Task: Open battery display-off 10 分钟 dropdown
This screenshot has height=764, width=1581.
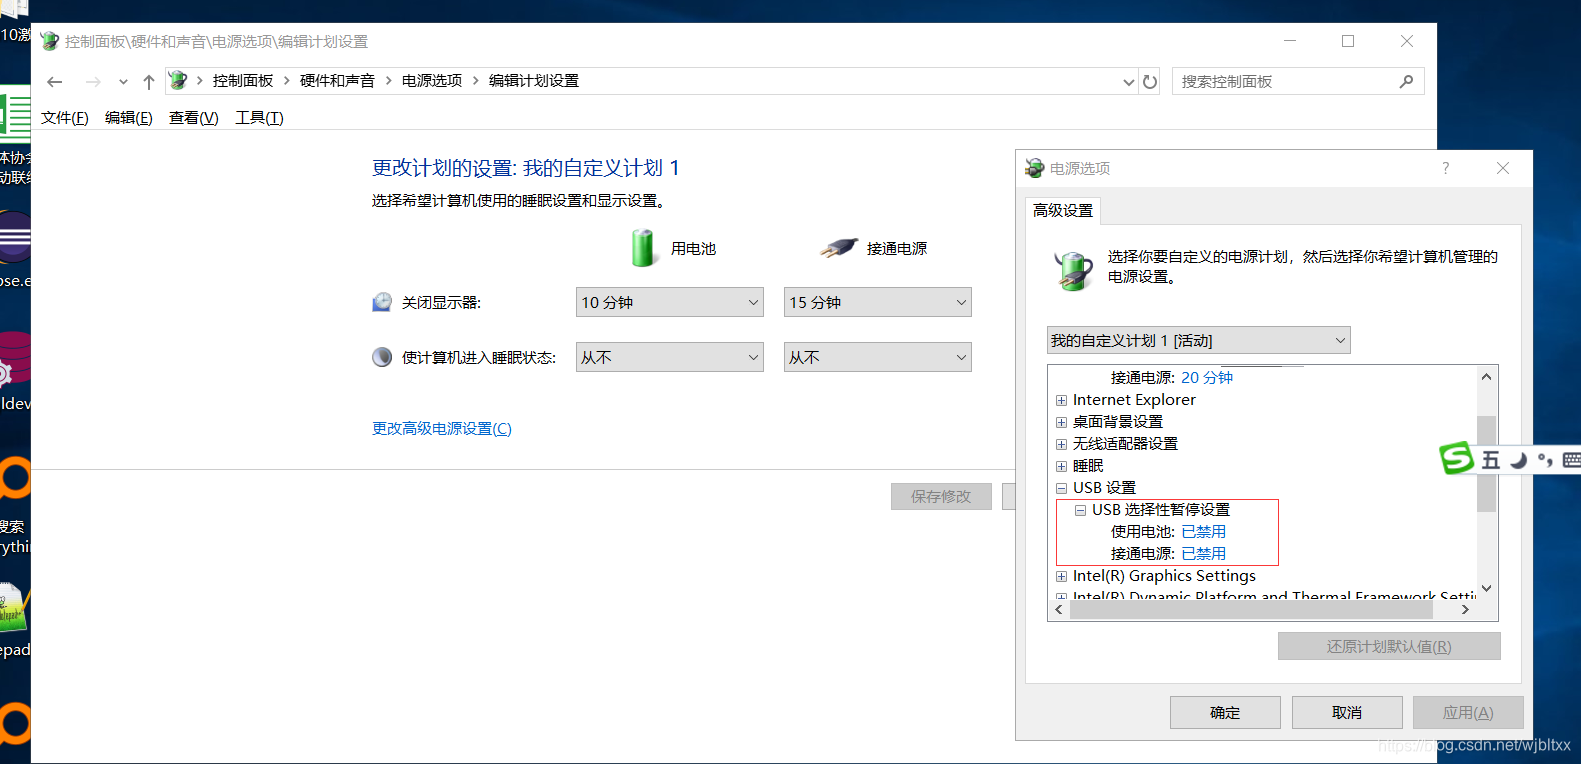Action: [x=670, y=302]
